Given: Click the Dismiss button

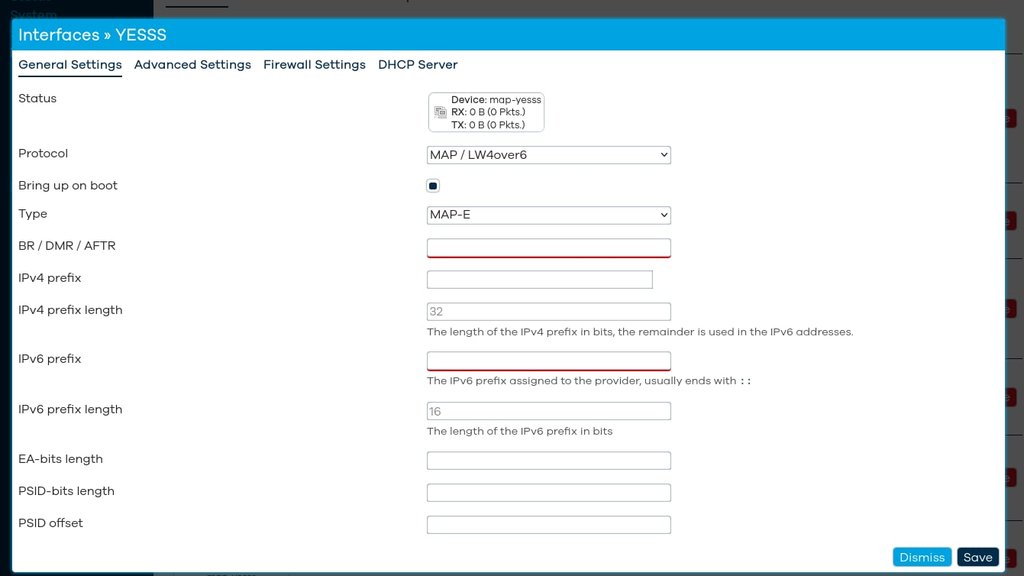Looking at the screenshot, I should tap(921, 557).
